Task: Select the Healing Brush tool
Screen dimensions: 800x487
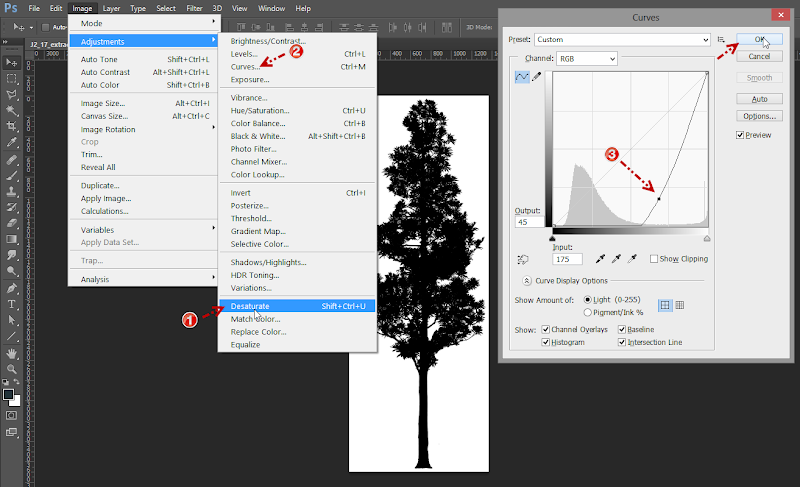Action: click(11, 160)
